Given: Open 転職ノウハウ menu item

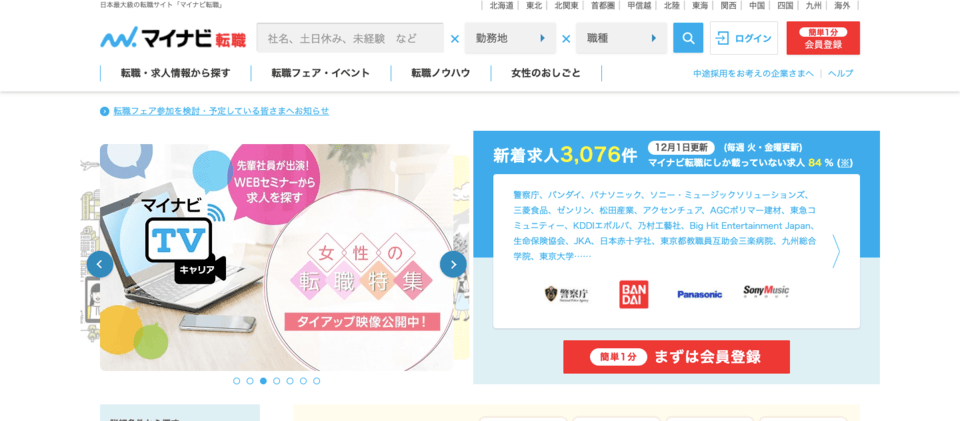Looking at the screenshot, I should (441, 73).
